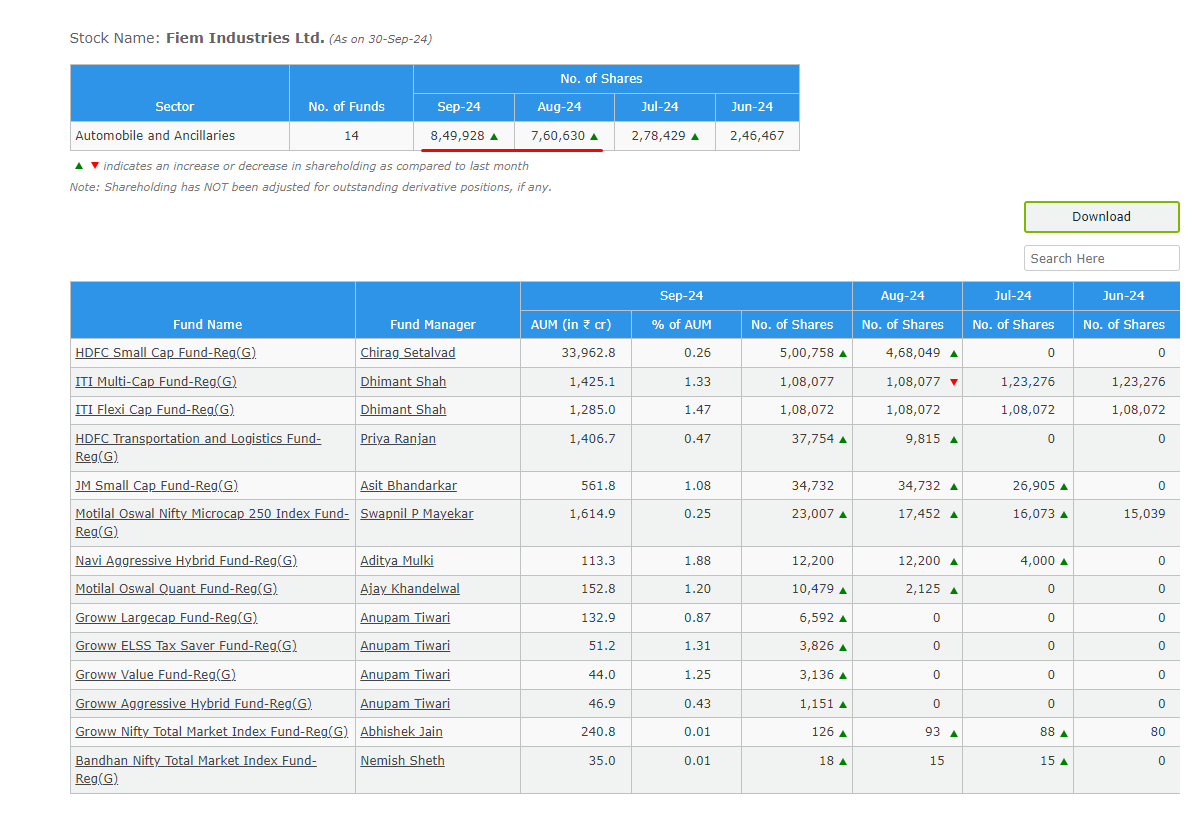Select the 2,125 shares value
The image size is (1202, 813).
(923, 589)
